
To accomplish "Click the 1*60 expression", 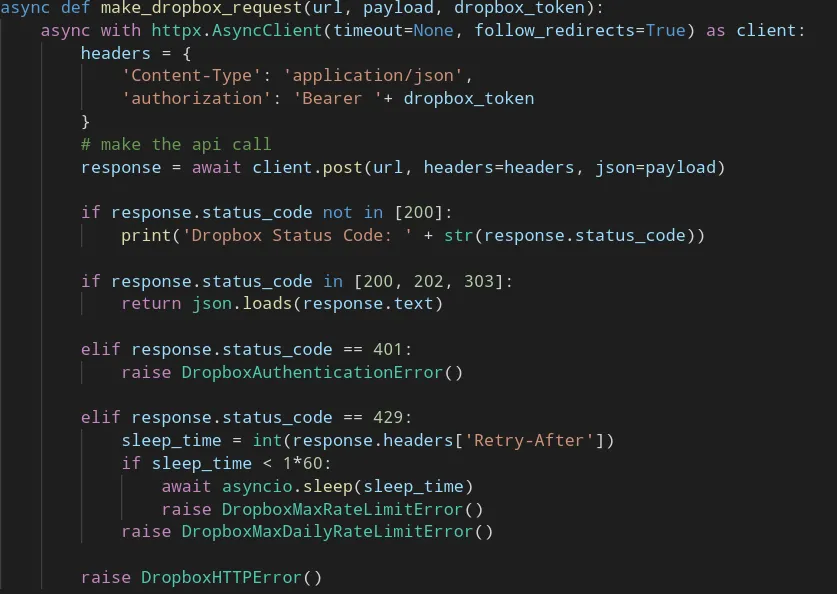I will pos(303,463).
